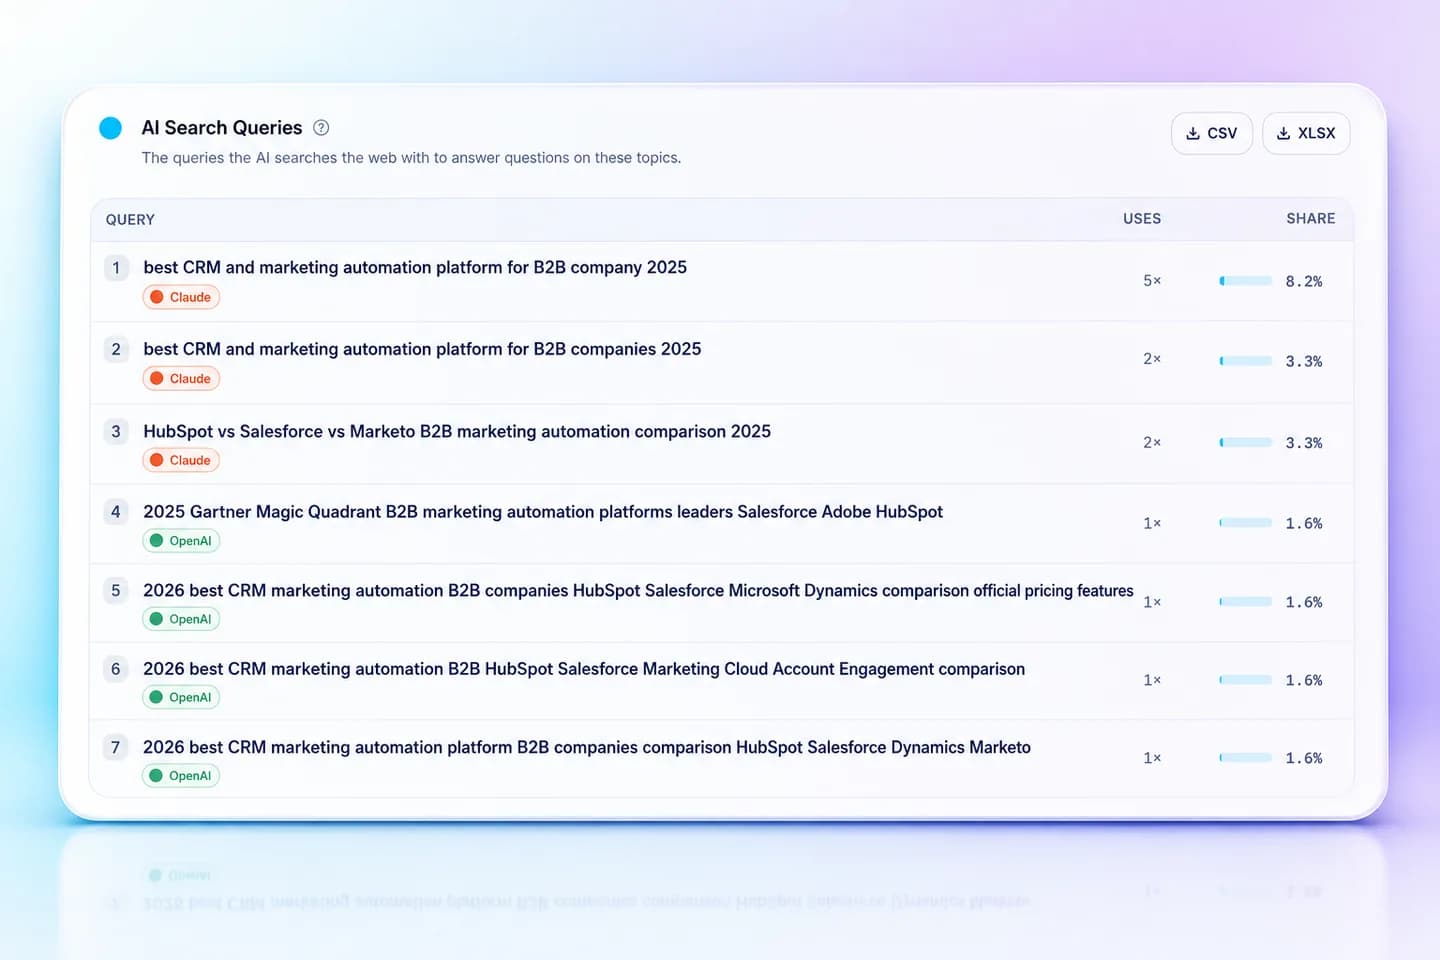Select the HubSpot vs Salesforce vs Marketo query

[x=457, y=432]
